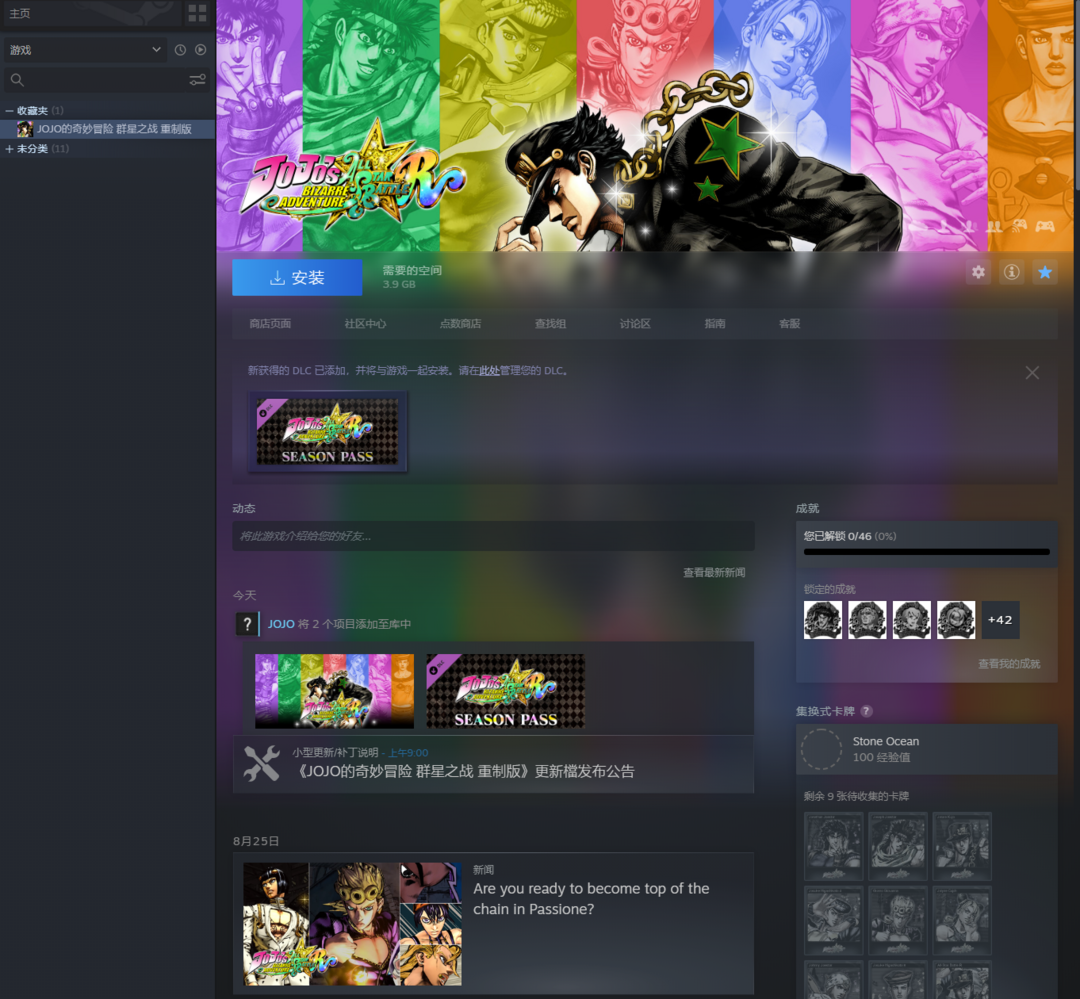Open the 点数商店 tab
The image size is (1080, 999).
pos(460,323)
